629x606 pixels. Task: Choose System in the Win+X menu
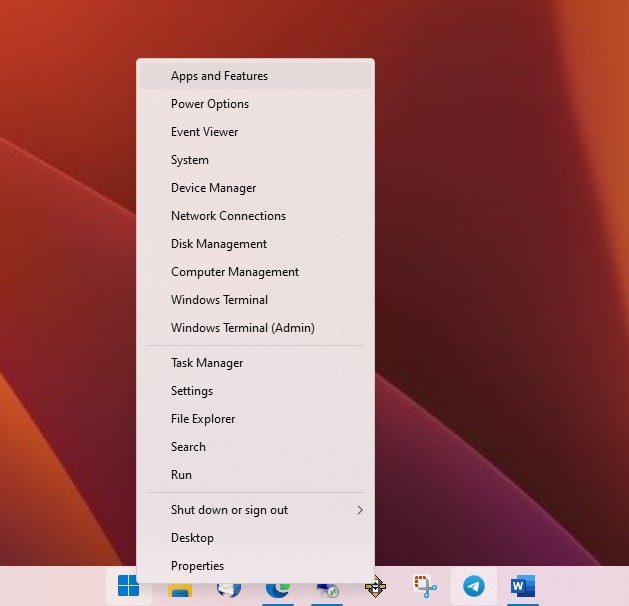pos(190,160)
